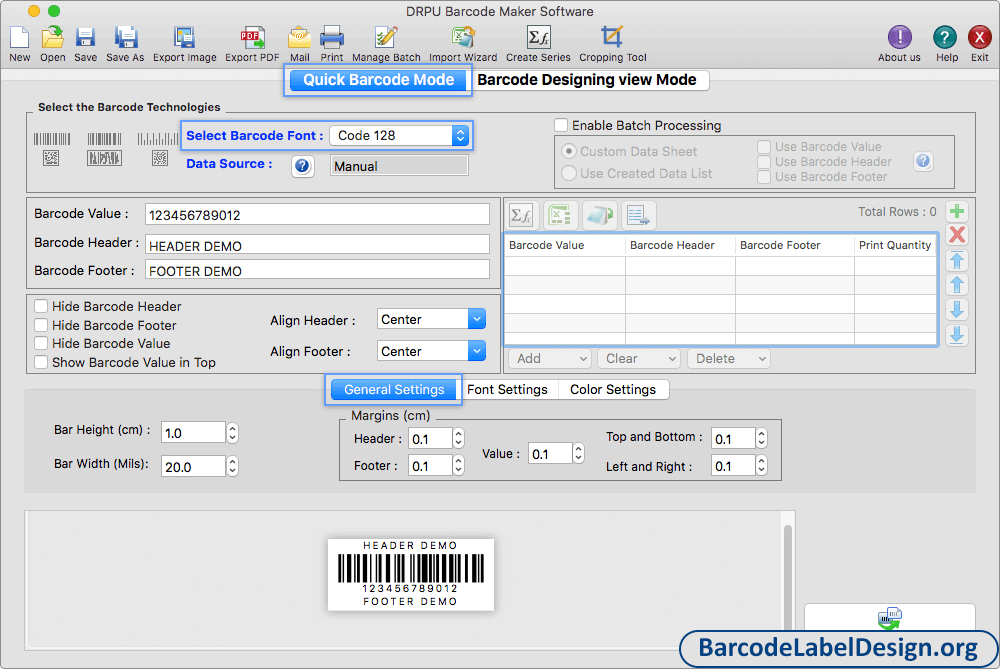Open the About us icon
The image size is (1000, 669).
(x=899, y=38)
